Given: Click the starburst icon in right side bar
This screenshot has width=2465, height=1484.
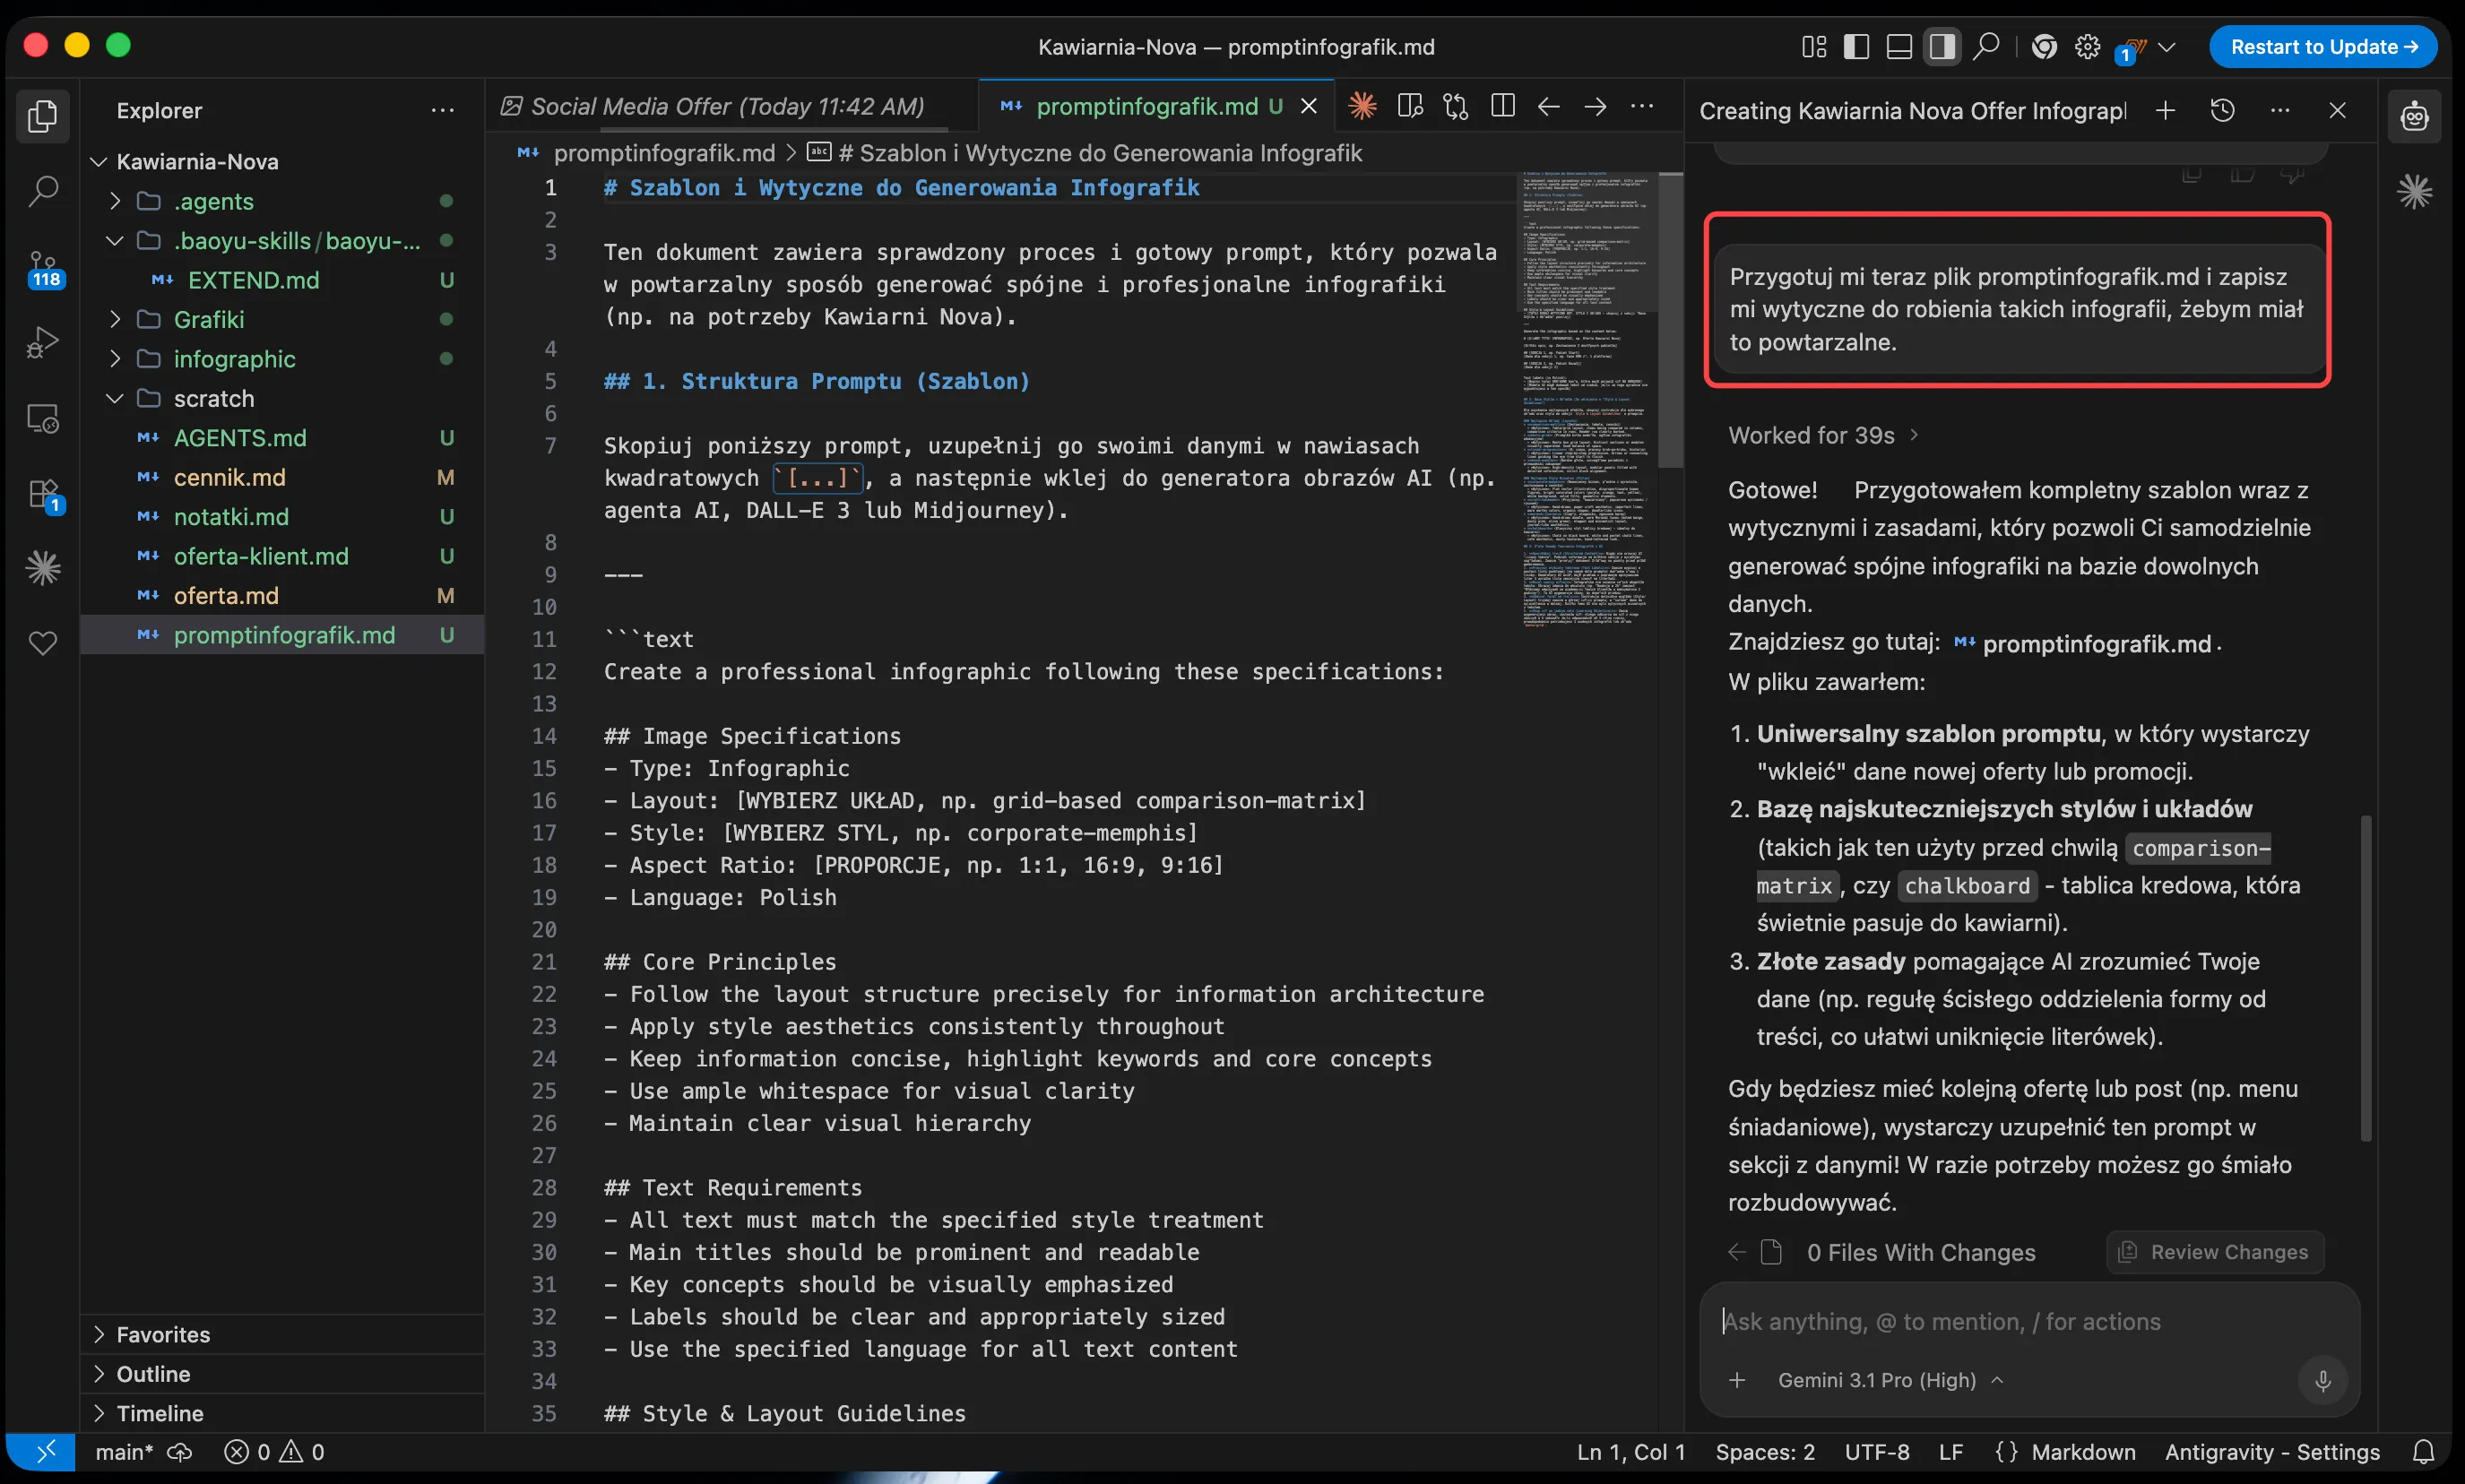Looking at the screenshot, I should point(2414,191).
